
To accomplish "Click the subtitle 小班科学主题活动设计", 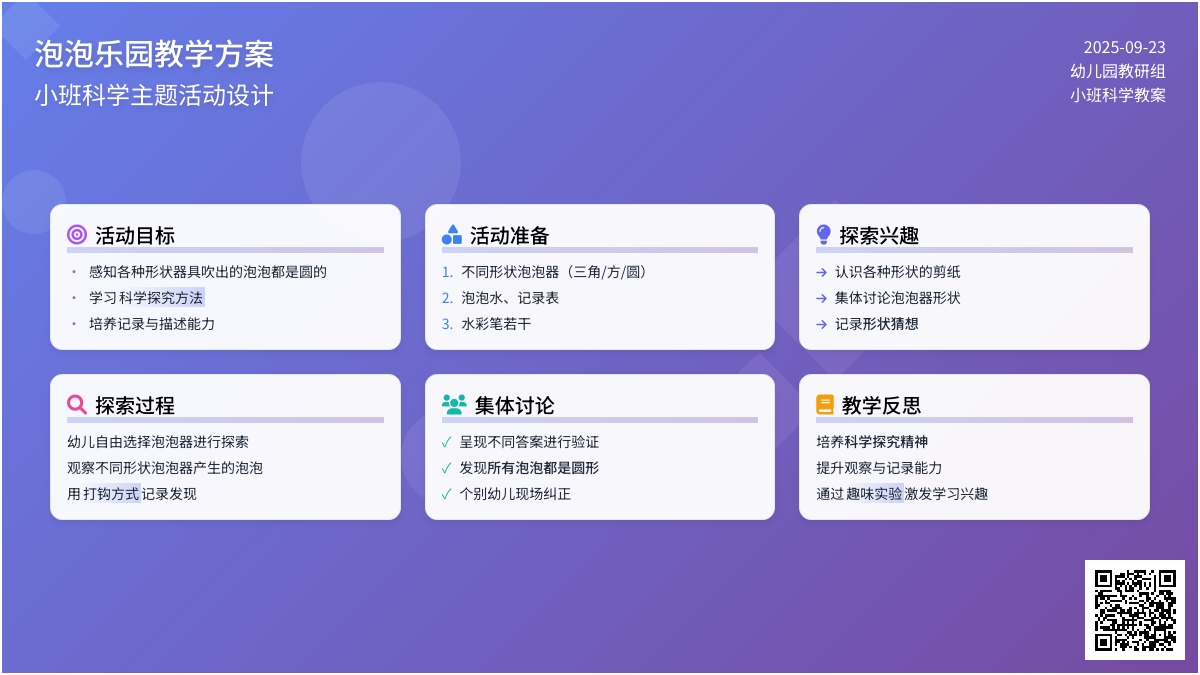I will (x=154, y=96).
